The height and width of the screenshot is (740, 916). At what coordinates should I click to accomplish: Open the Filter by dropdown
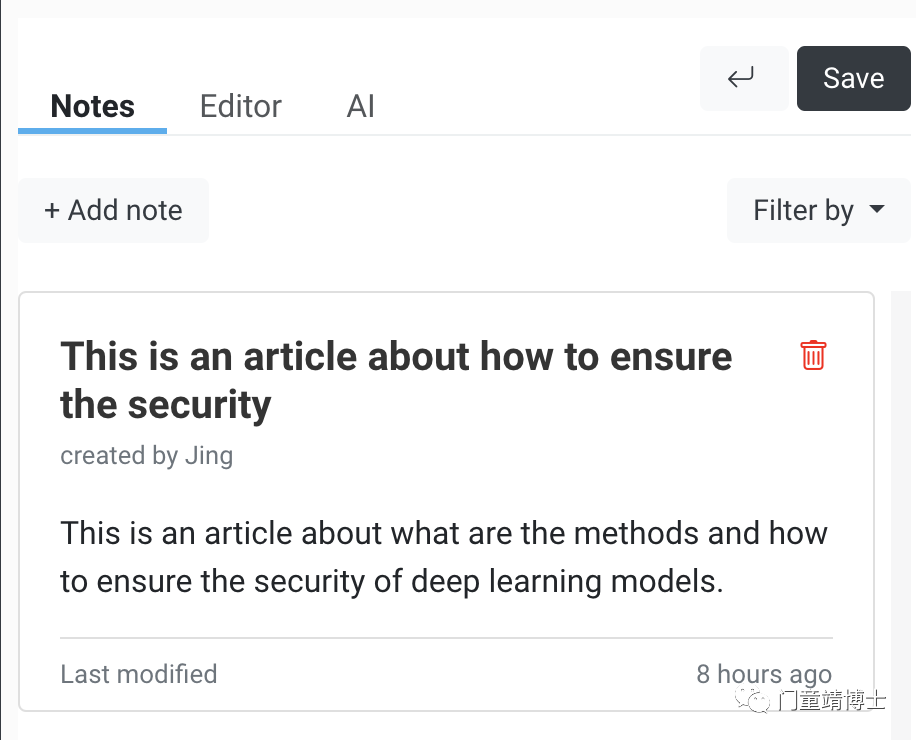pos(818,210)
